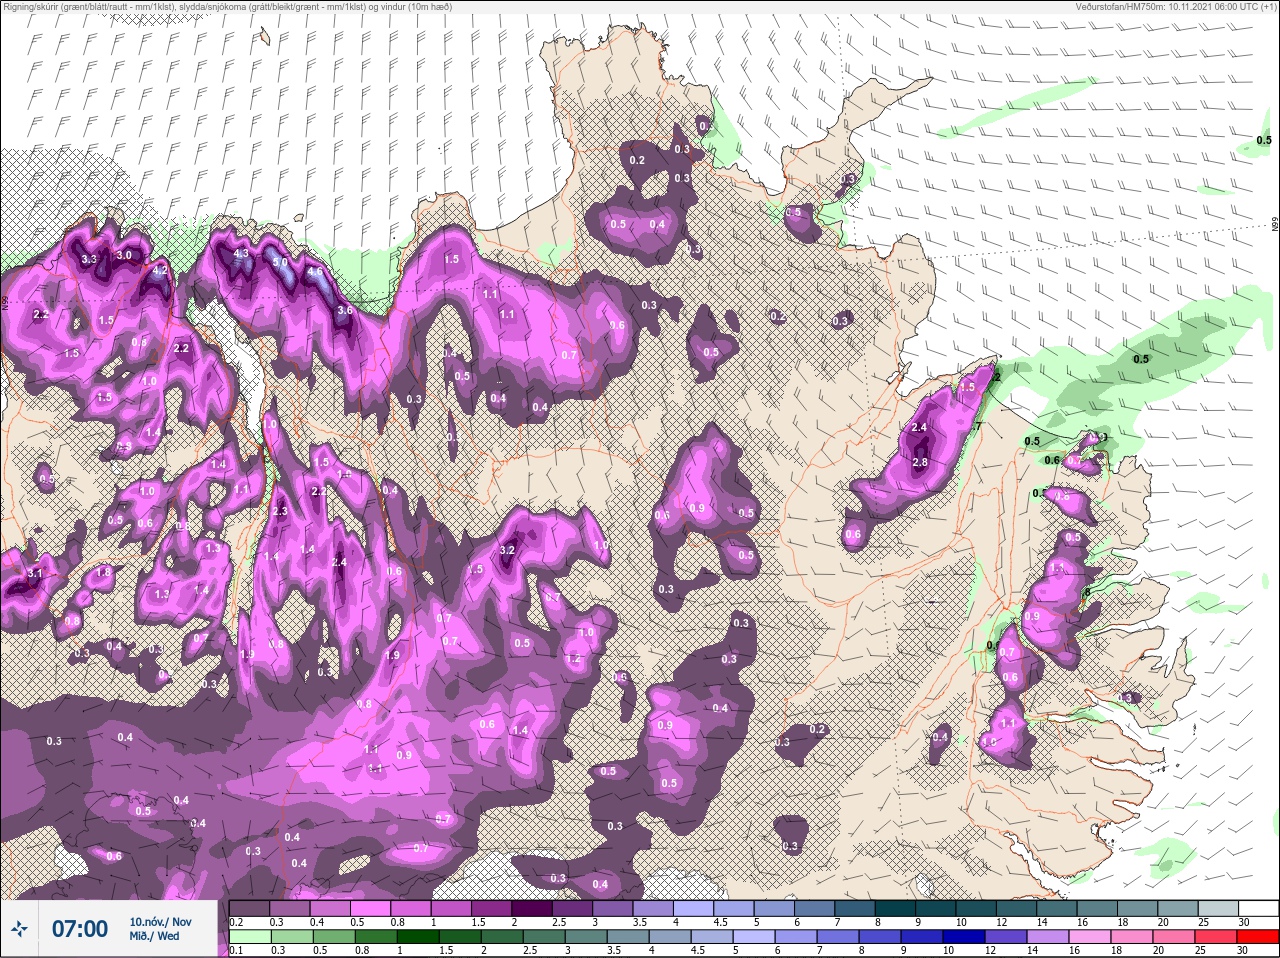Image resolution: width=1280 pixels, height=958 pixels.
Task: Select the darkest purple 2 swatch in the upper legend row
Action: 534,909
